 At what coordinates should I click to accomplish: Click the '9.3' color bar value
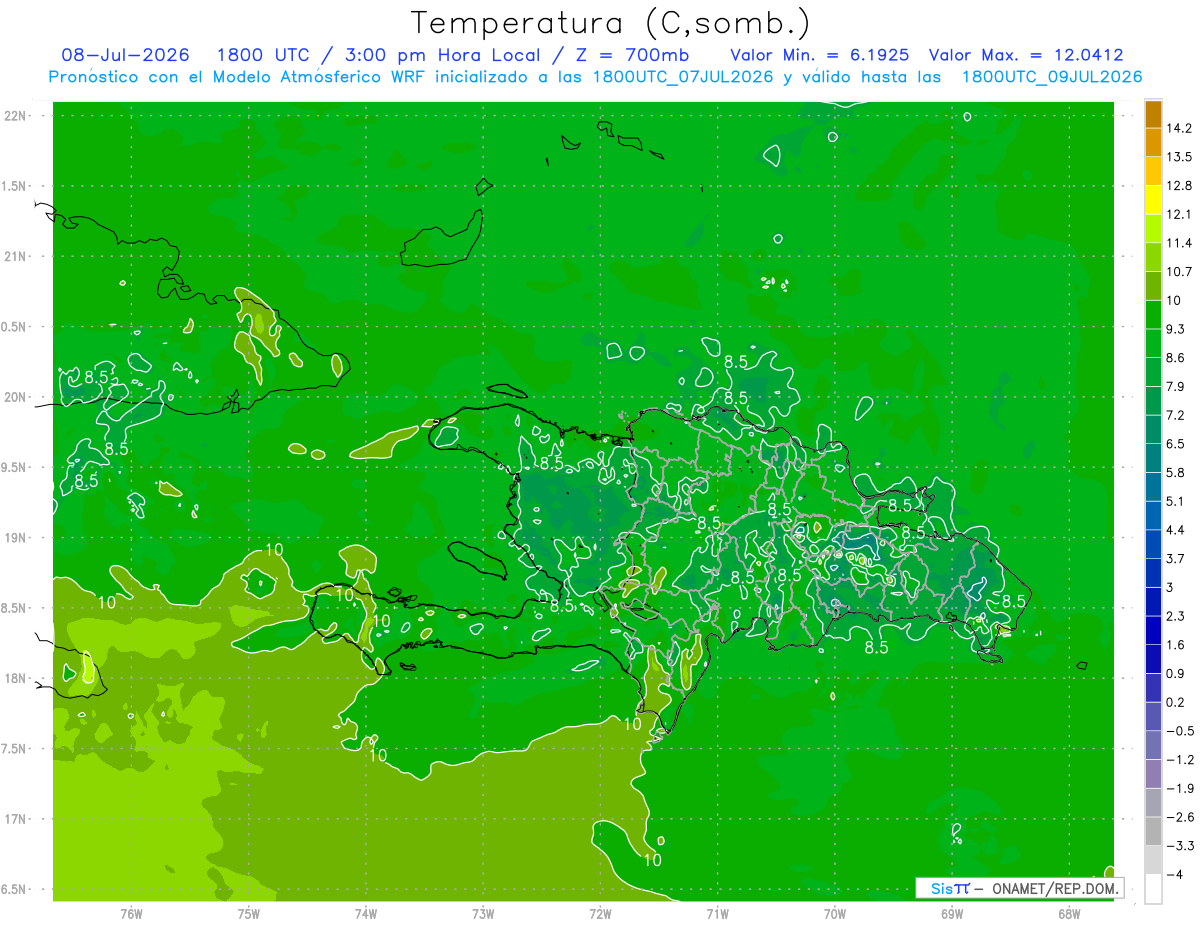pos(1177,329)
